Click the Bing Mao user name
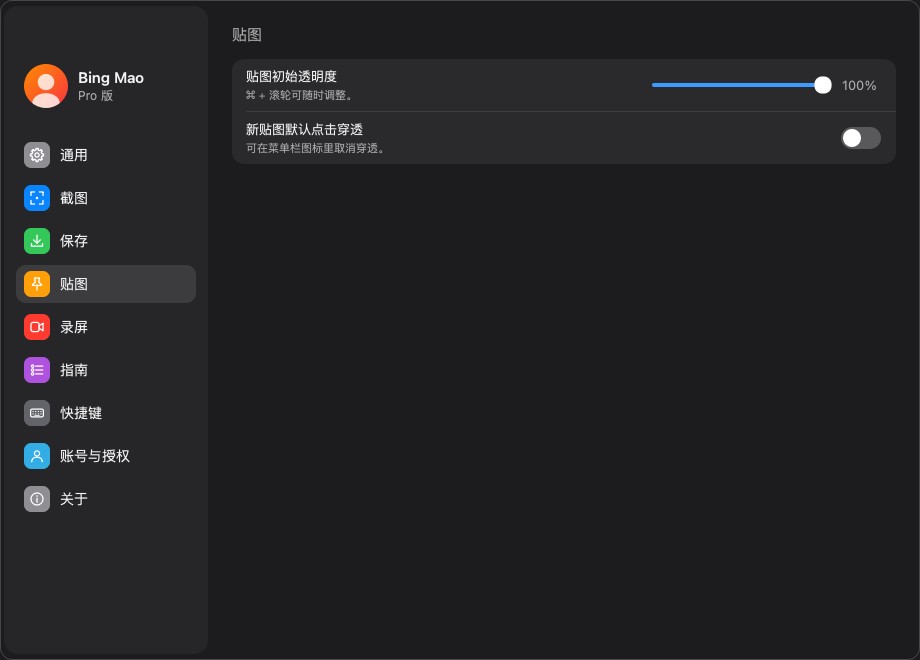 111,77
